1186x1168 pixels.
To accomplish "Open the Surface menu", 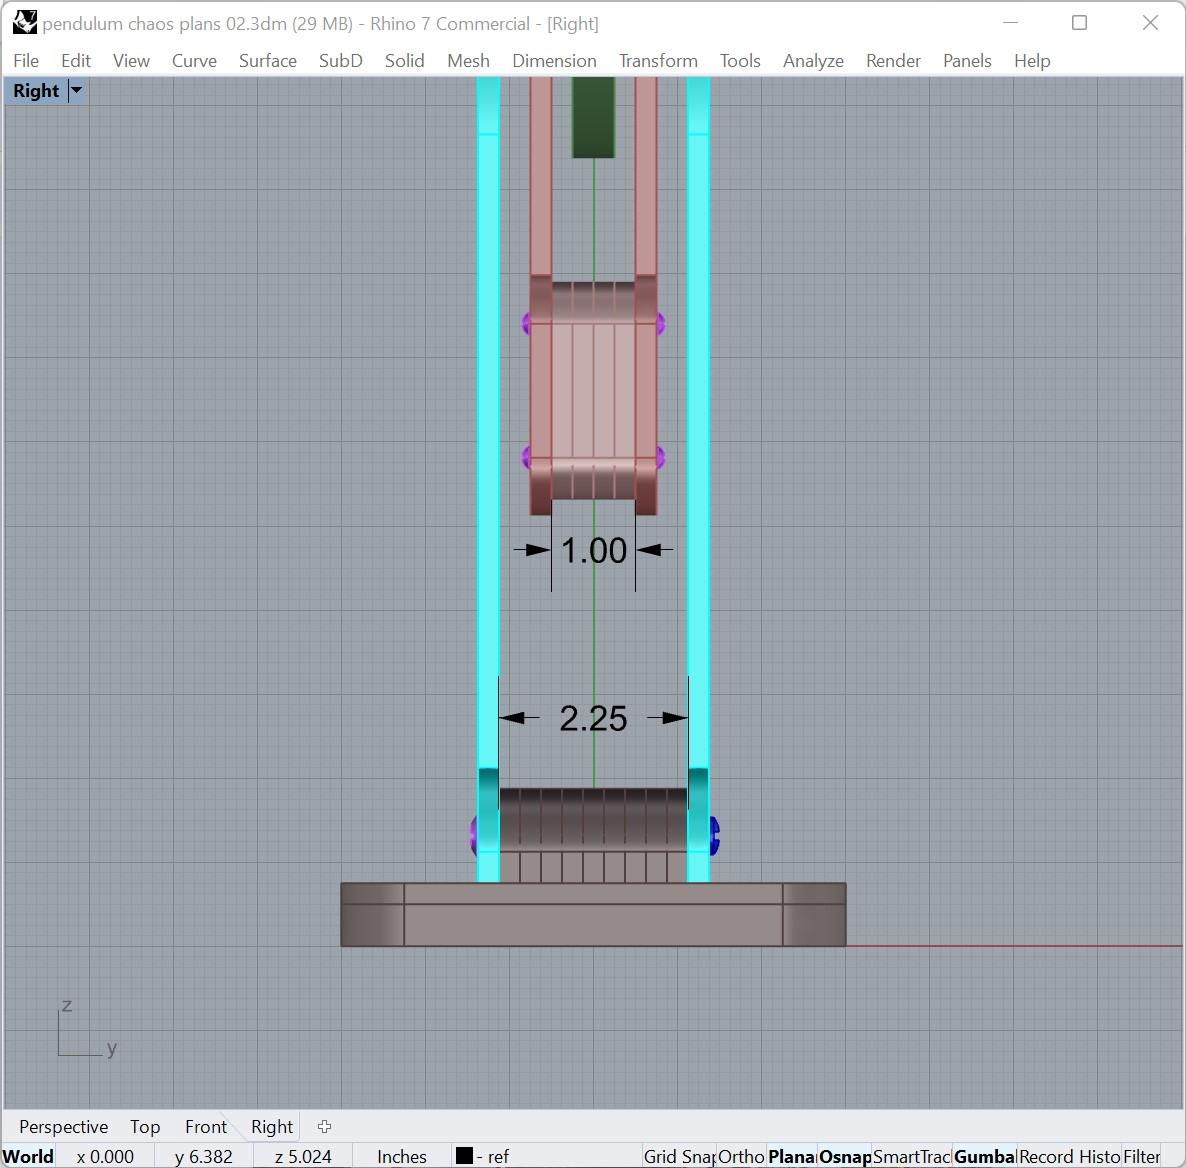I will click(x=268, y=61).
